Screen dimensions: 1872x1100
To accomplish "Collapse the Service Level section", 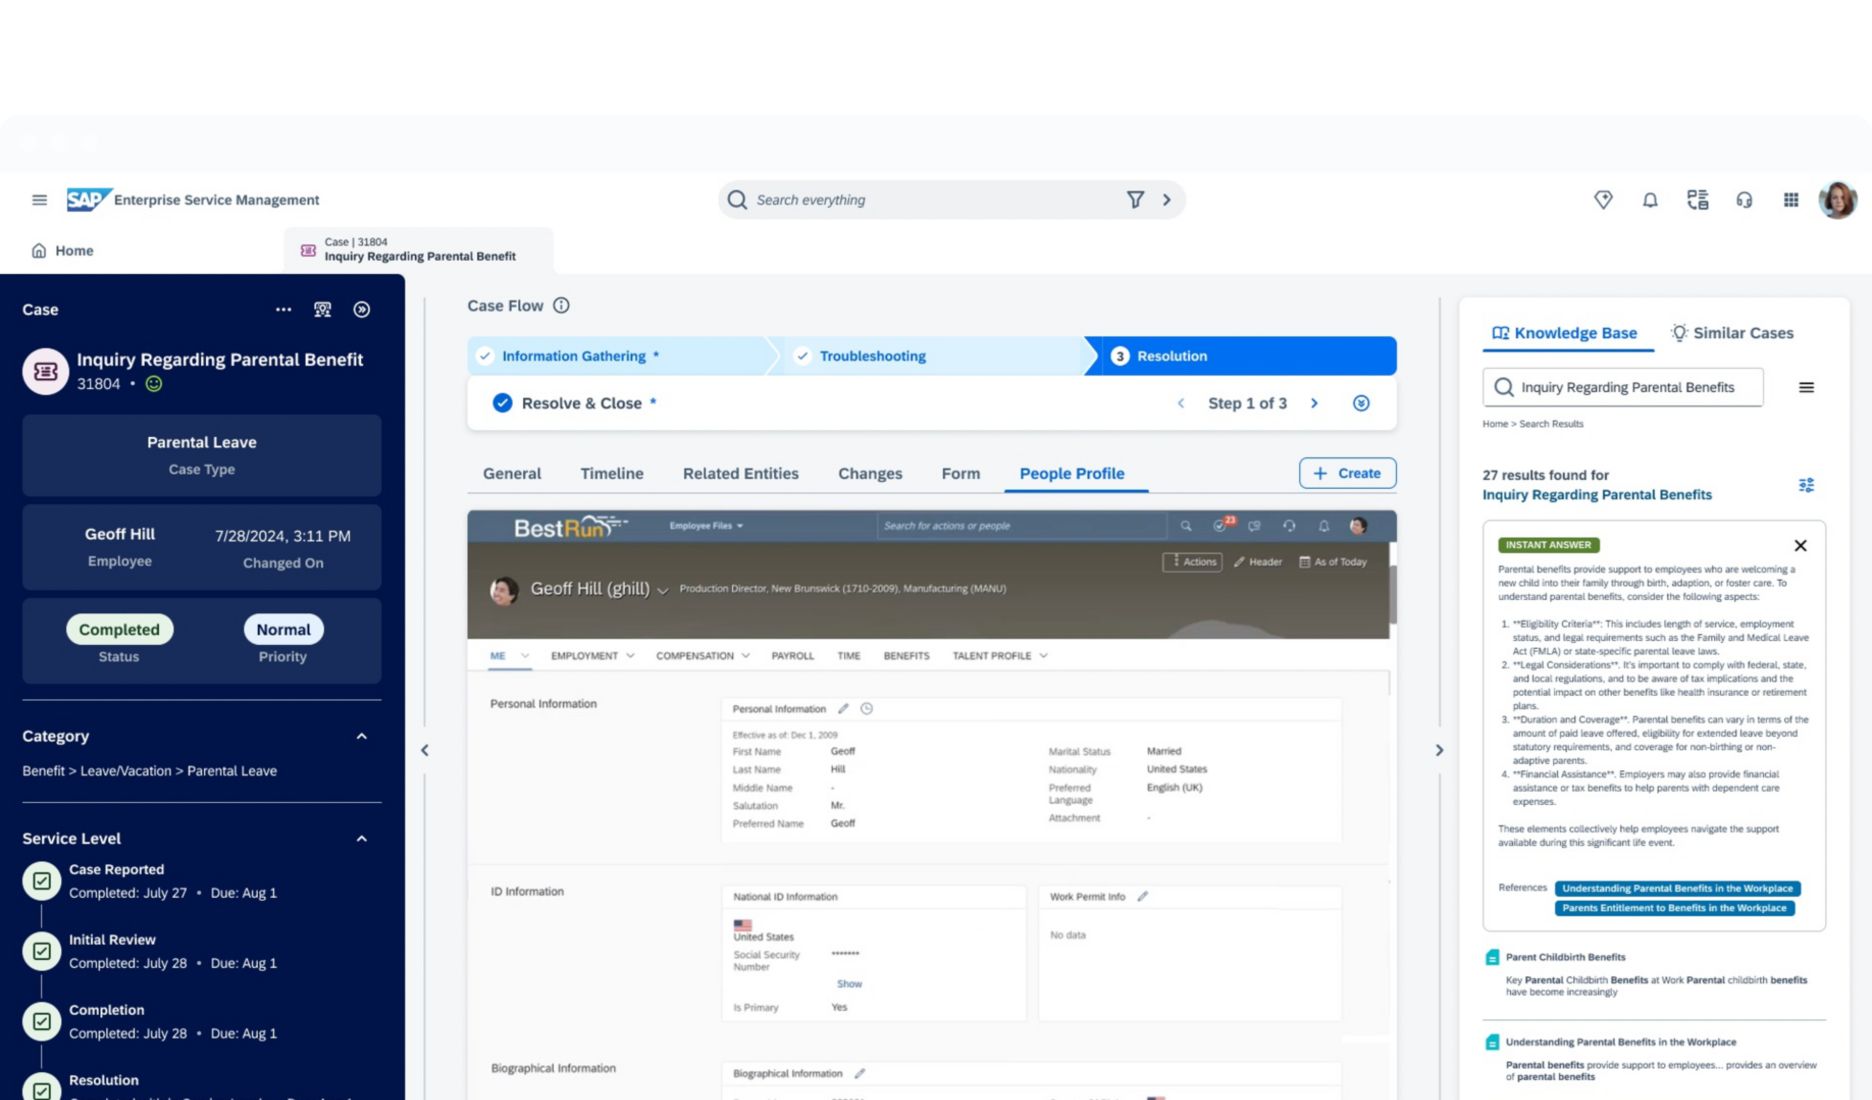I will pyautogui.click(x=362, y=839).
